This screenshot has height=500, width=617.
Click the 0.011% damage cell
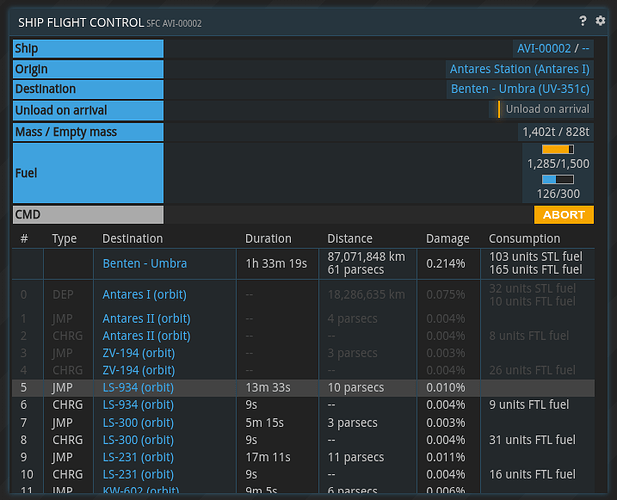(445, 457)
